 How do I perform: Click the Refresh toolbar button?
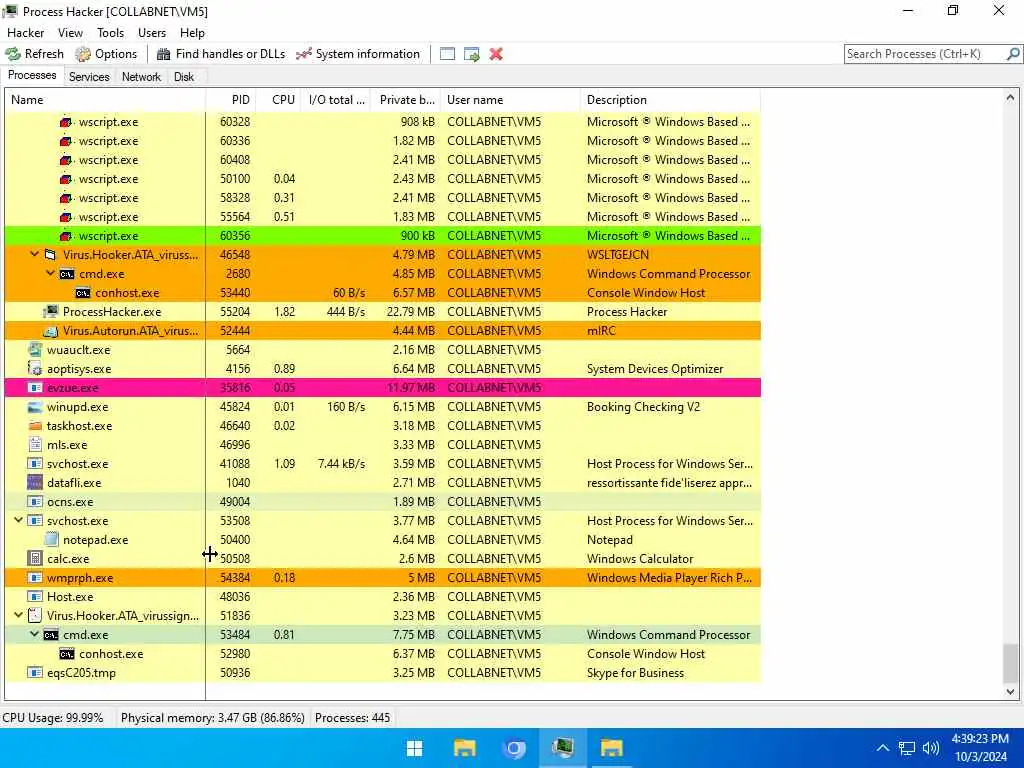click(x=35, y=54)
